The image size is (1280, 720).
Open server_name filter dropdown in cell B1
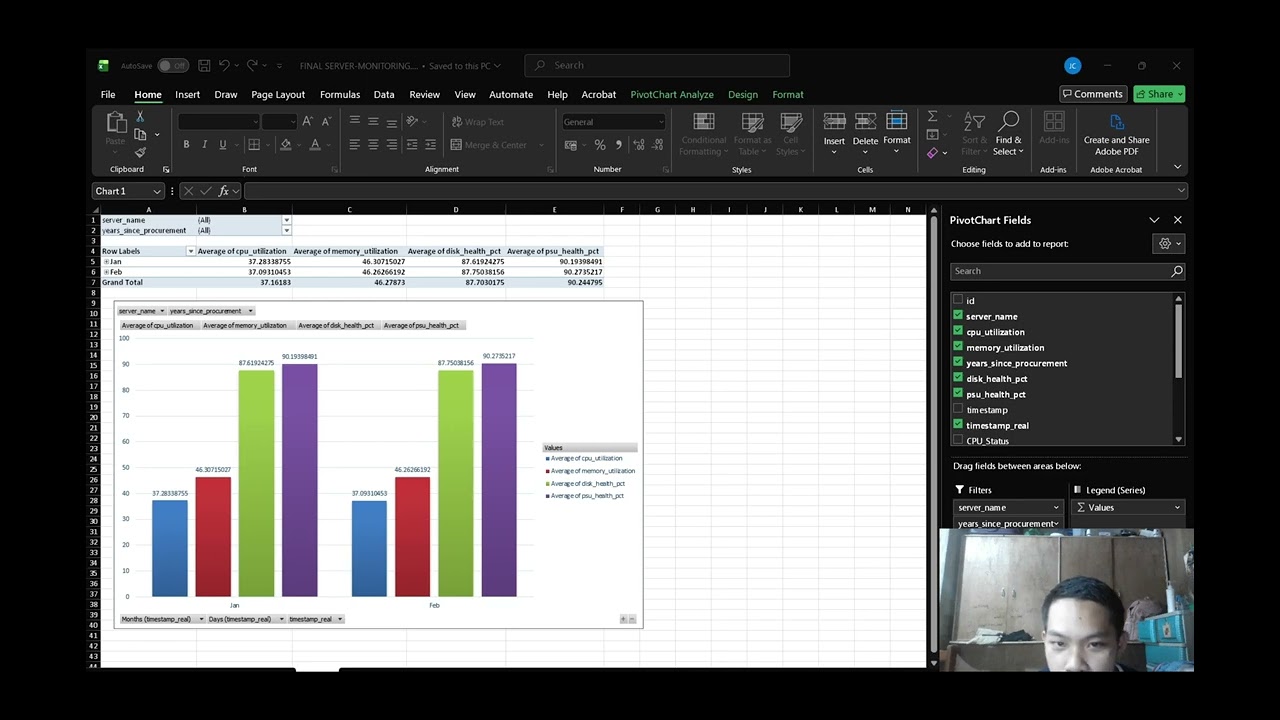286,220
